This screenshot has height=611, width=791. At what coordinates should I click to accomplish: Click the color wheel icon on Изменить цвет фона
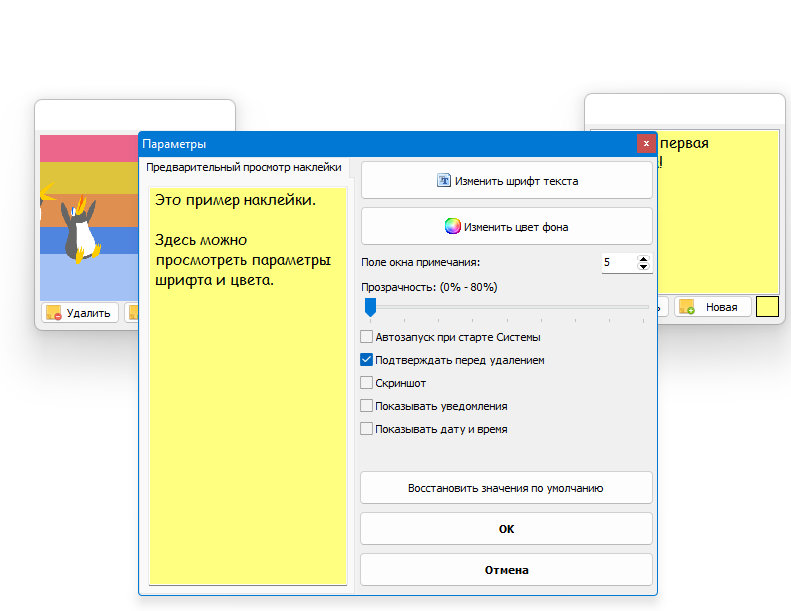[453, 226]
